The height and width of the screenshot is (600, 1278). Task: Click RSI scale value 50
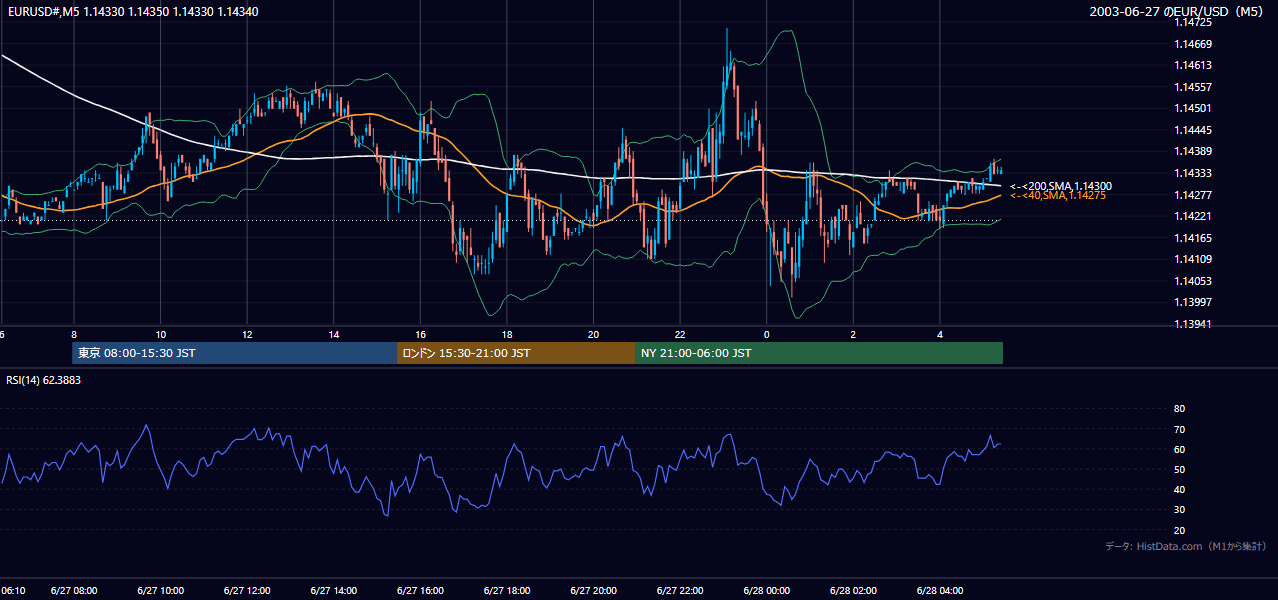pos(1179,469)
